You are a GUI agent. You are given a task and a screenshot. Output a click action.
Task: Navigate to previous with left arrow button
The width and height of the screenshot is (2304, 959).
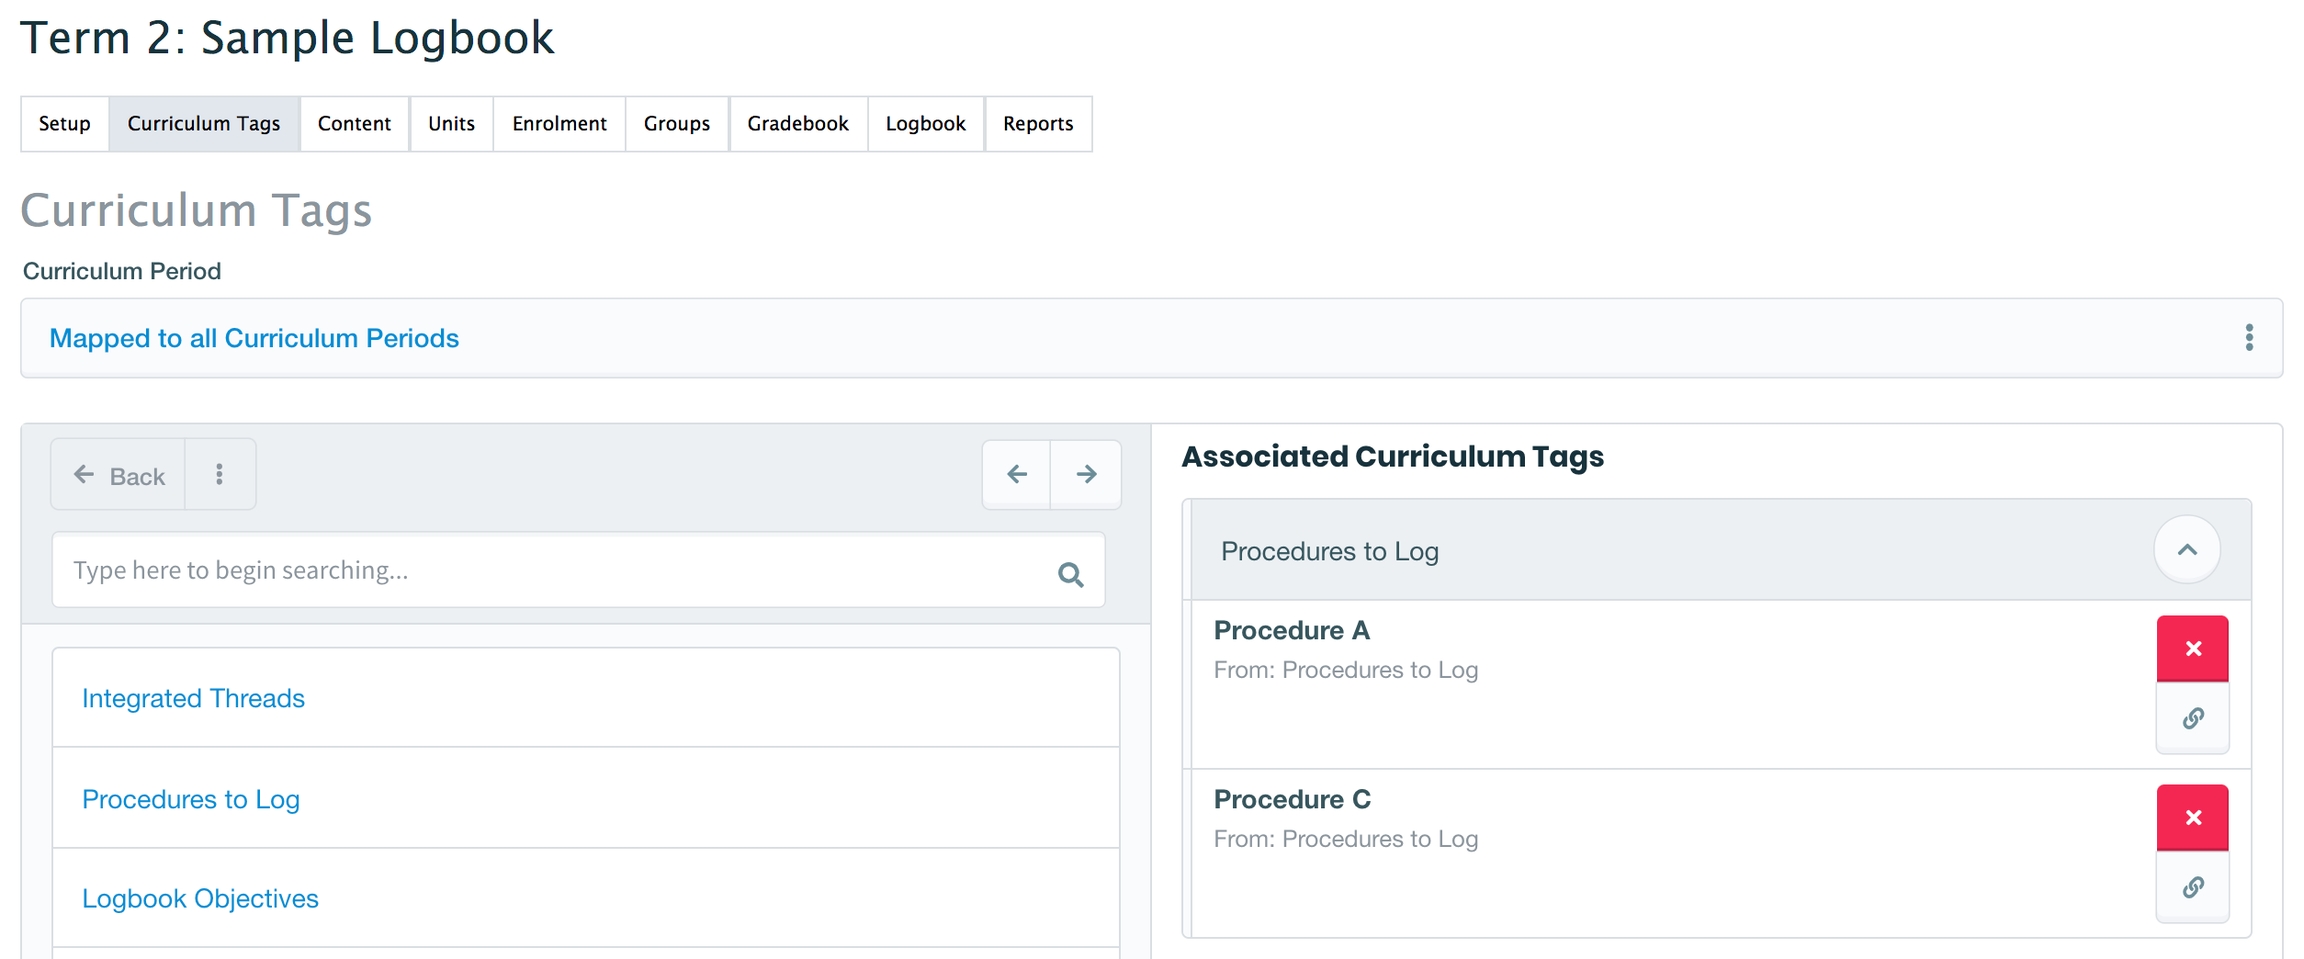pos(1016,474)
